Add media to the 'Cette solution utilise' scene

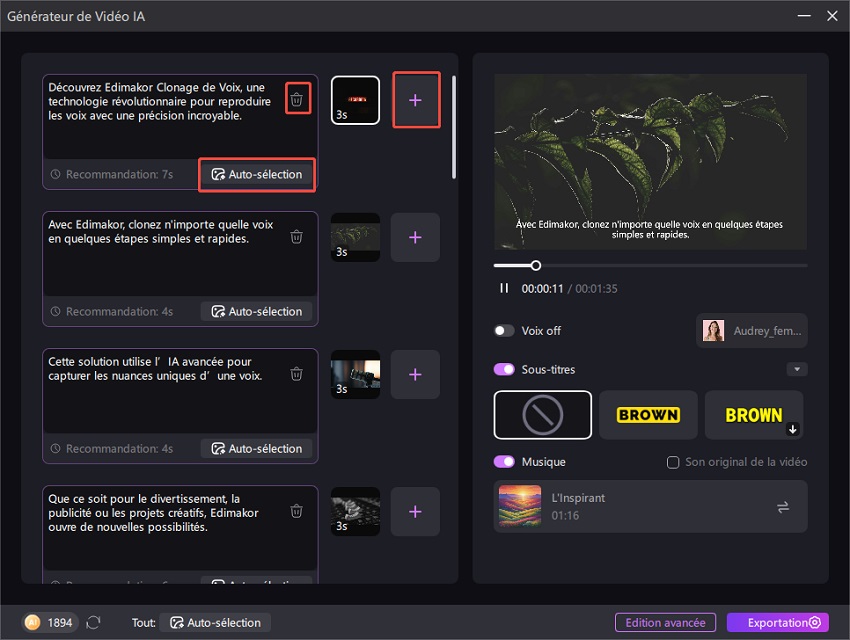click(x=415, y=374)
